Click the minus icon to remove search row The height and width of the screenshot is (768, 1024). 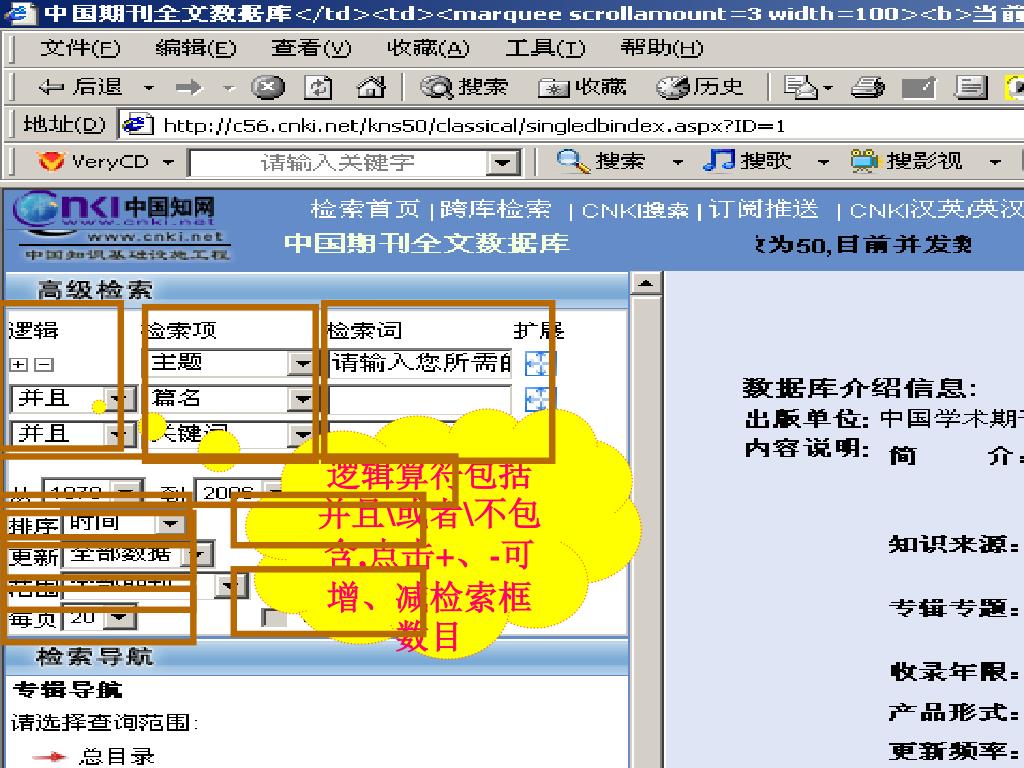tap(43, 364)
